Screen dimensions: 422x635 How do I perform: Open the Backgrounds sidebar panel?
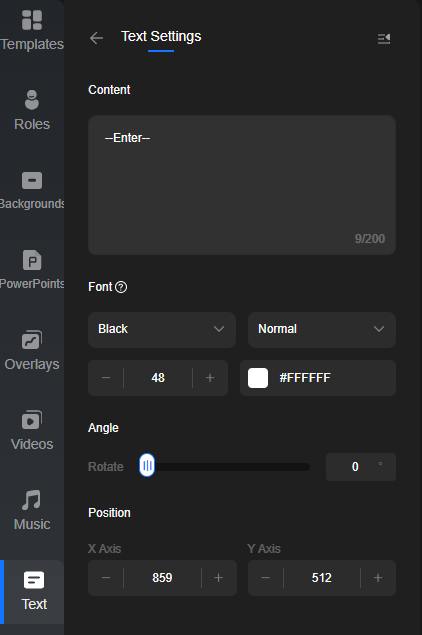[32, 190]
